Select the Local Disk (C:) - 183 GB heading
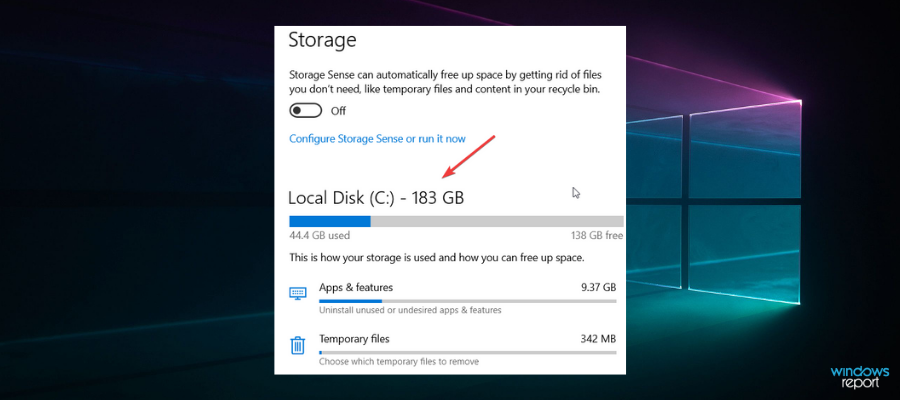Viewport: 900px width, 400px height. coord(376,198)
